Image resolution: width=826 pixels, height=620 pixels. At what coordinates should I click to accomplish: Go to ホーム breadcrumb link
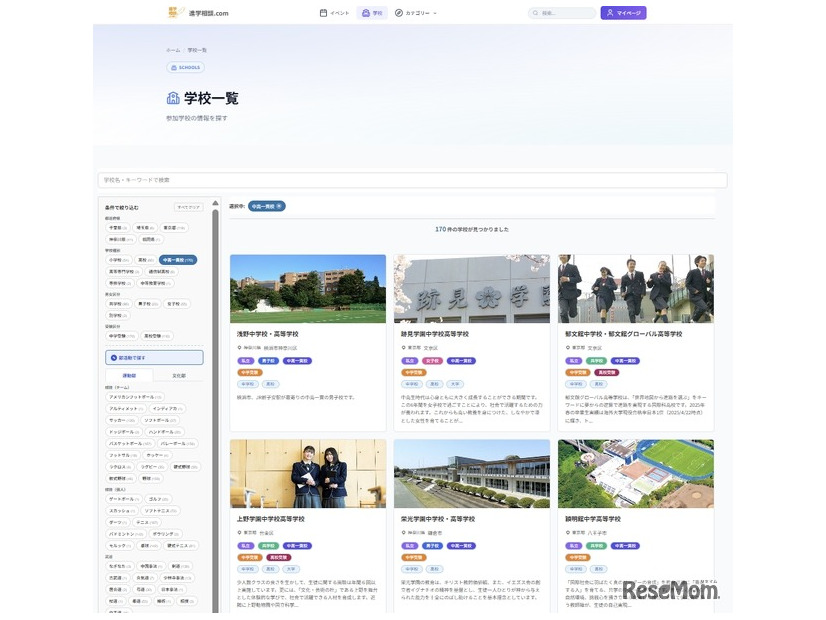pos(173,50)
